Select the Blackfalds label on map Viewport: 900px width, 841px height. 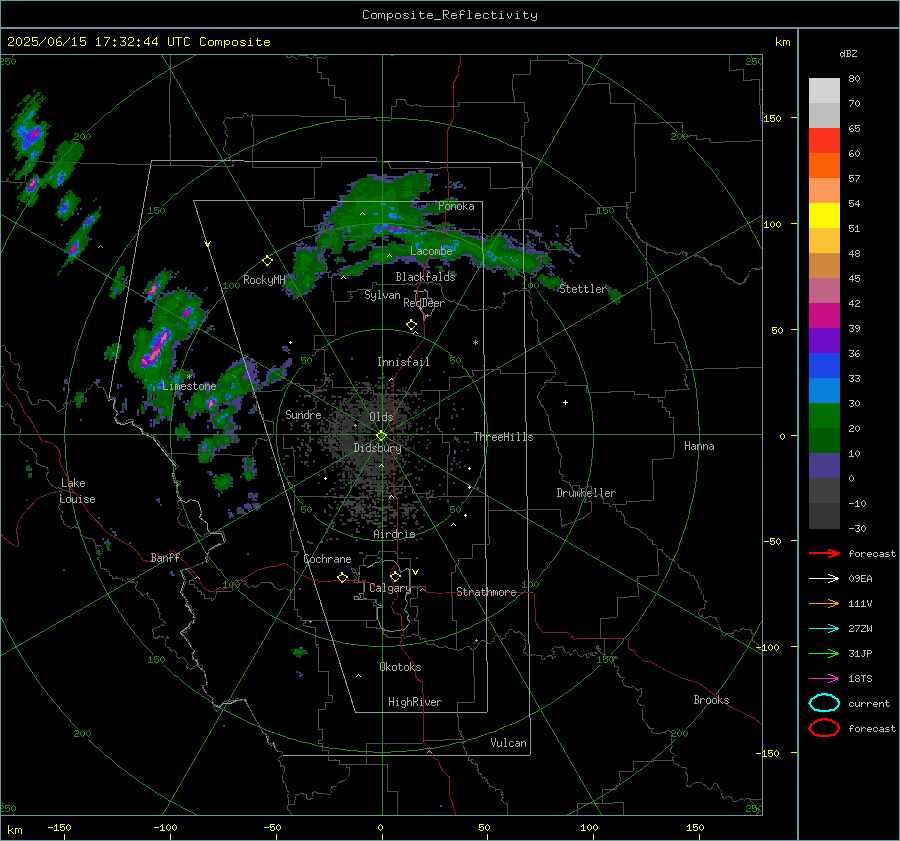coord(425,277)
